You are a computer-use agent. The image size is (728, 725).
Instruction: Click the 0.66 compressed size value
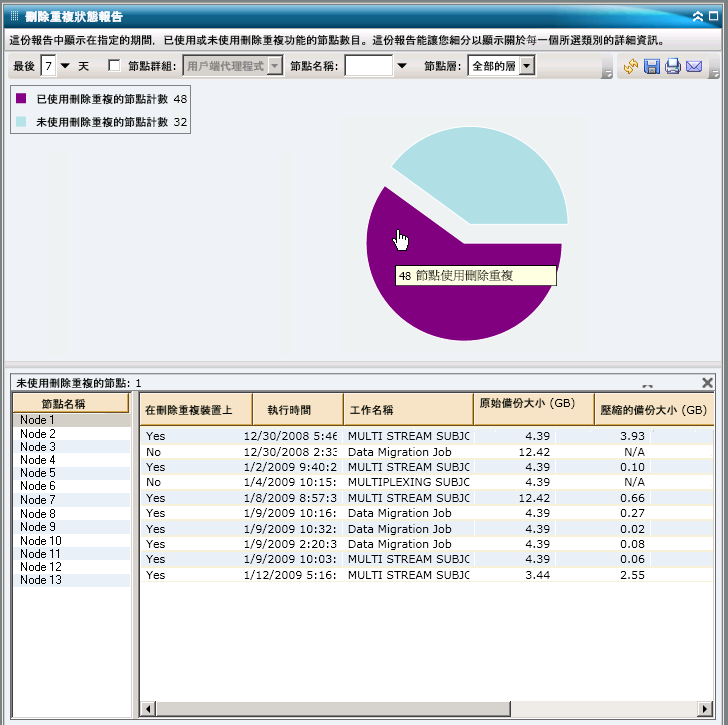632,498
